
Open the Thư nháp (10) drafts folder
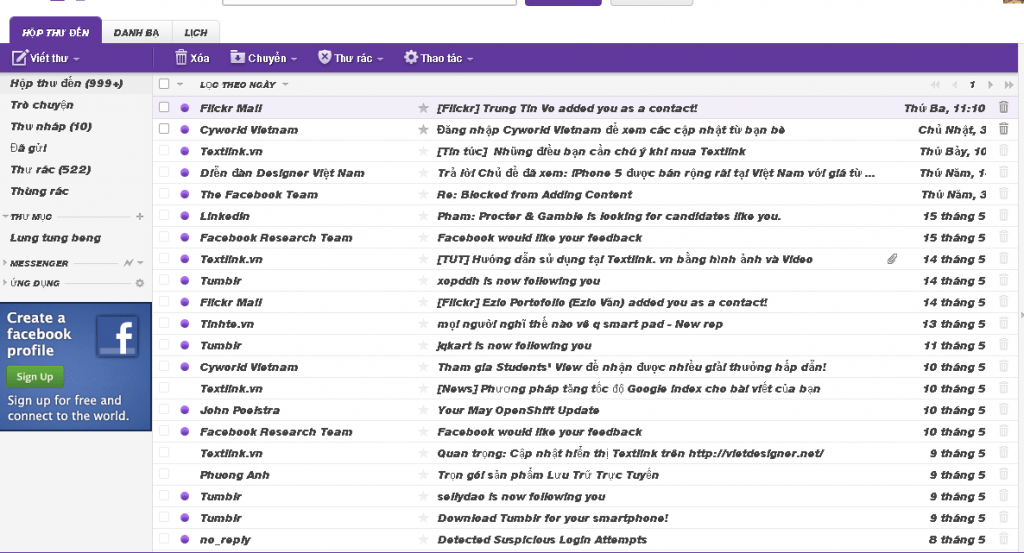tap(50, 127)
